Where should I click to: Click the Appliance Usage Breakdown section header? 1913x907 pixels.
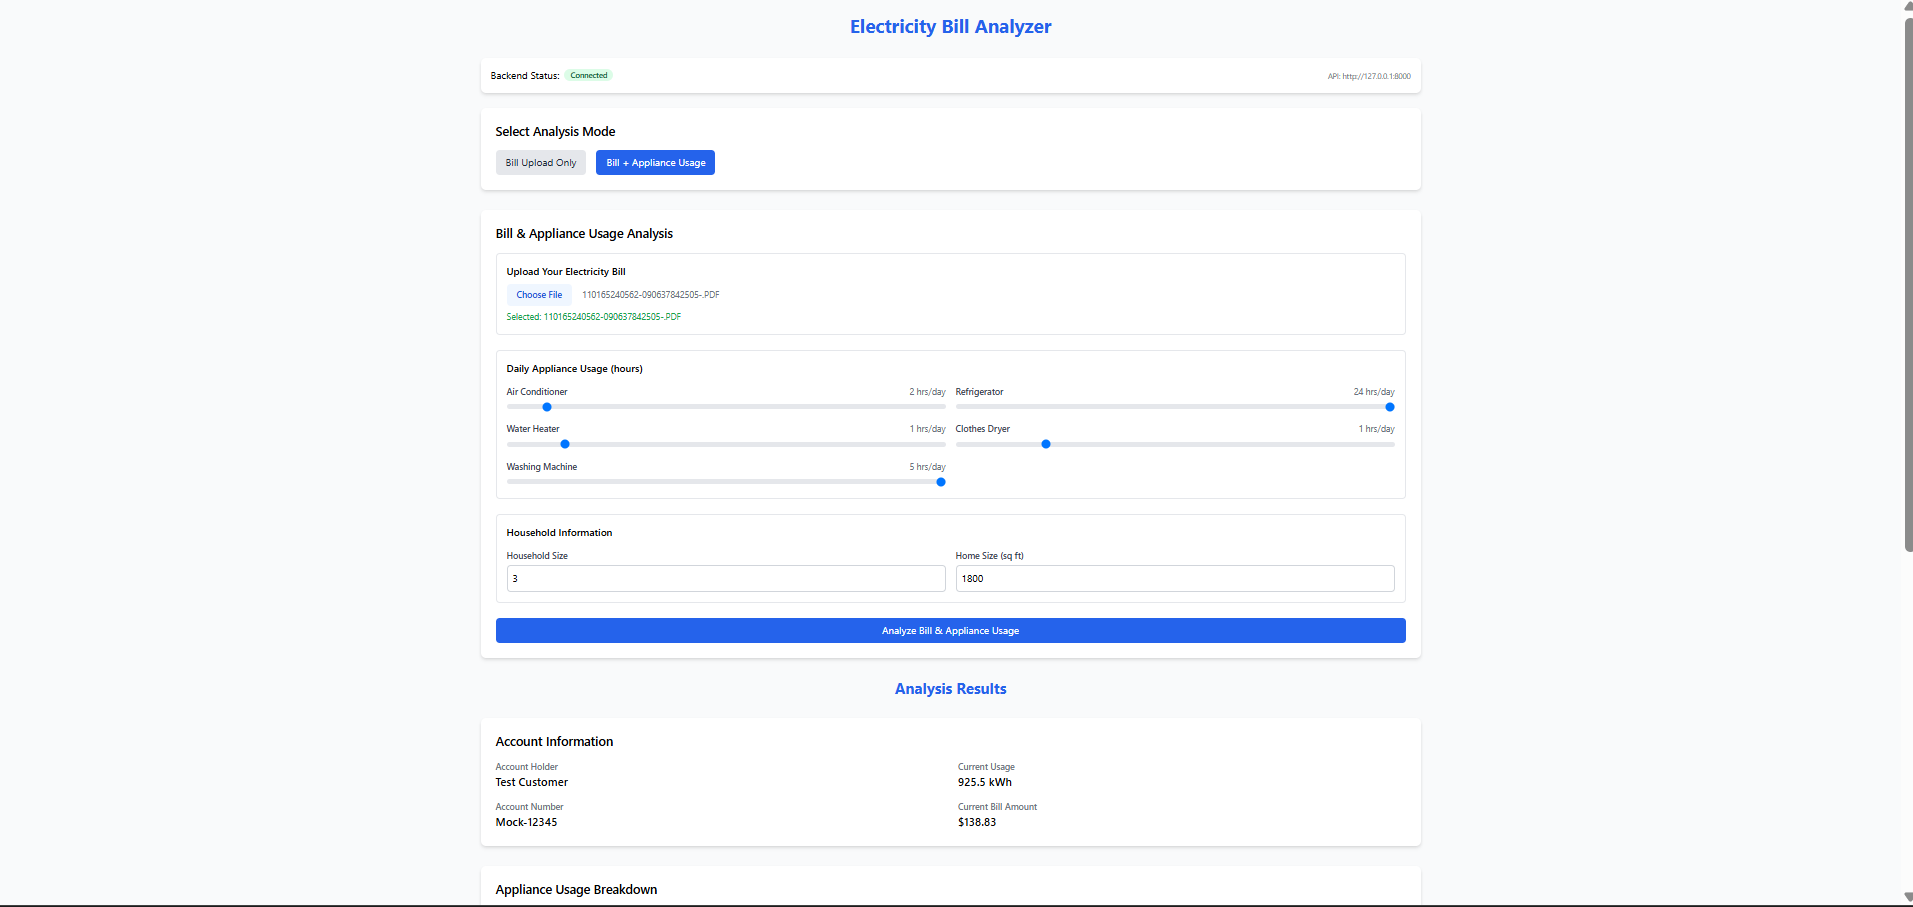pyautogui.click(x=576, y=889)
